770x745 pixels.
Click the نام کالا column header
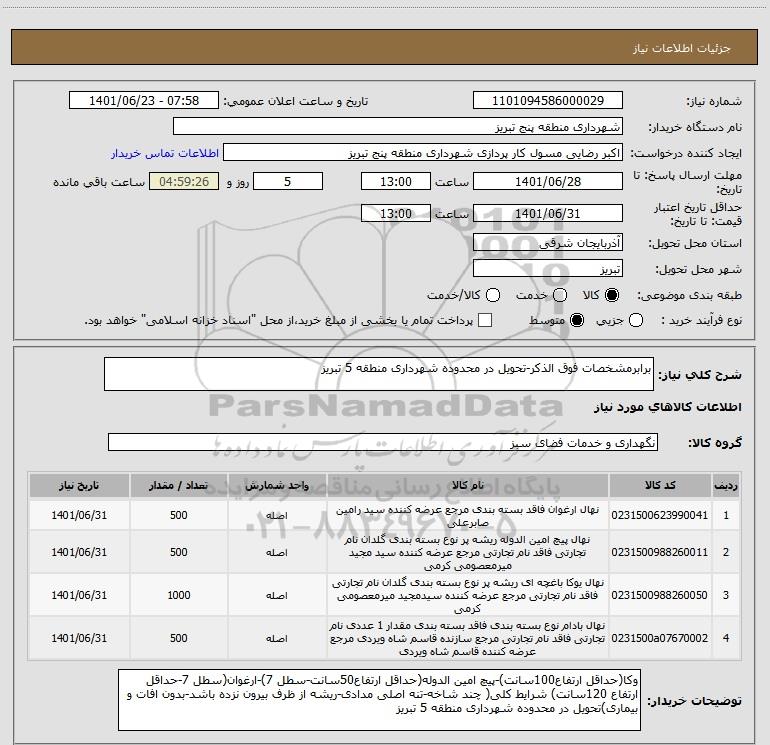[468, 485]
